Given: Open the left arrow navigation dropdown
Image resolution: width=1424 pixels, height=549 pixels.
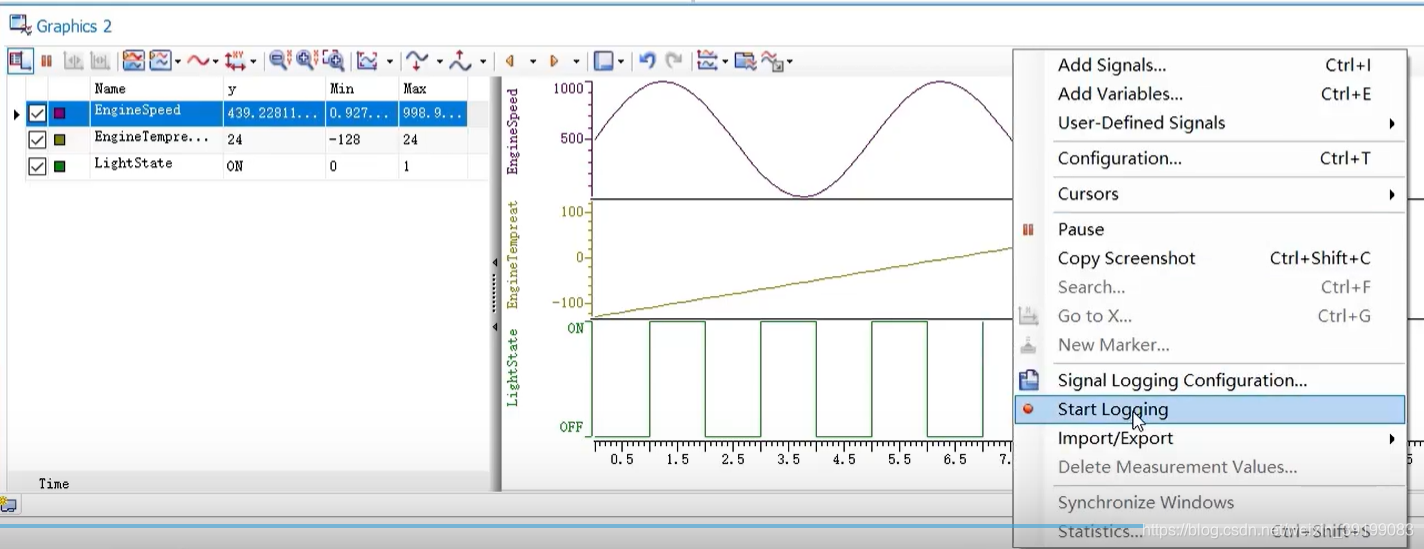Looking at the screenshot, I should pyautogui.click(x=533, y=62).
